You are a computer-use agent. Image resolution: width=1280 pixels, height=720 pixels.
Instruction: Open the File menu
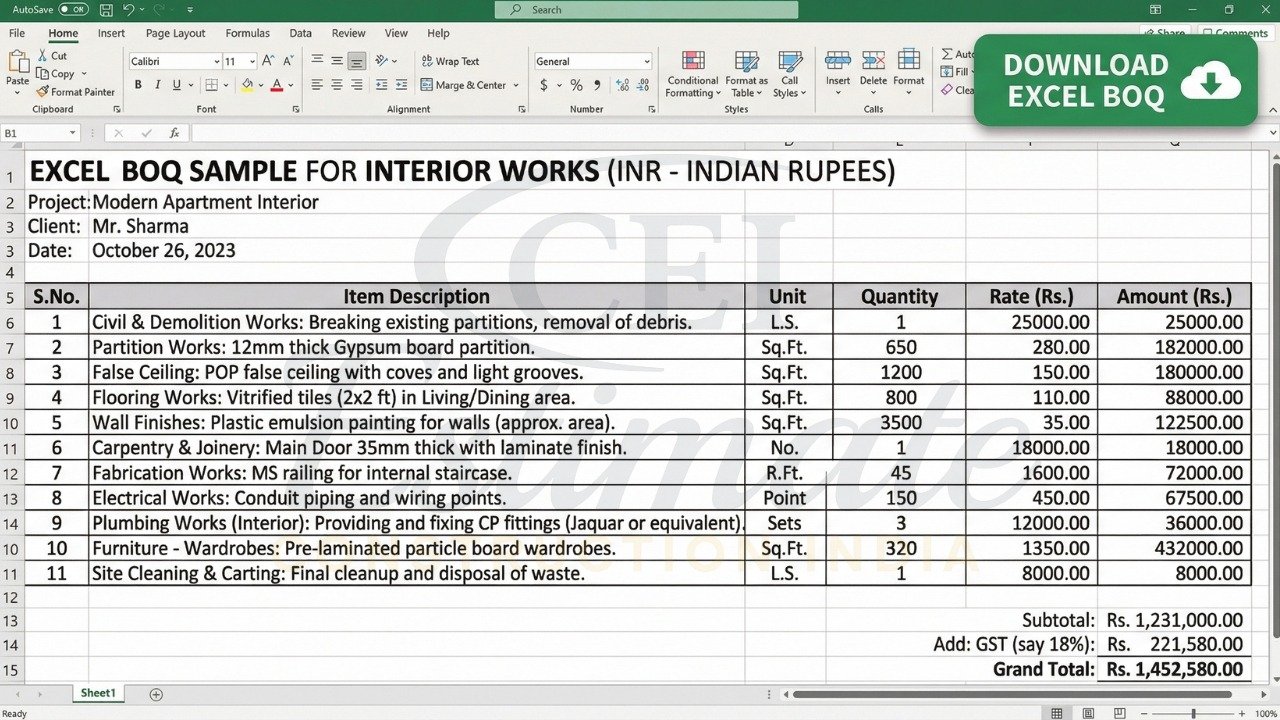(17, 33)
